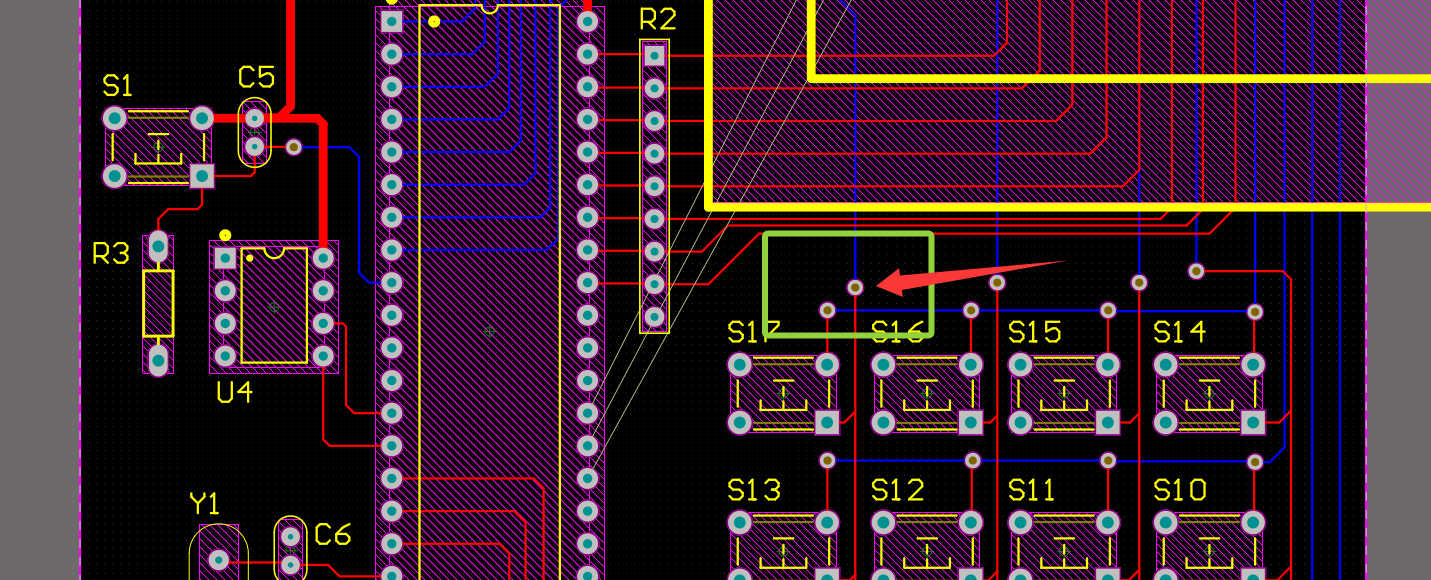Click the top-right pad of U4
This screenshot has height=580, width=1431.
tap(323, 258)
